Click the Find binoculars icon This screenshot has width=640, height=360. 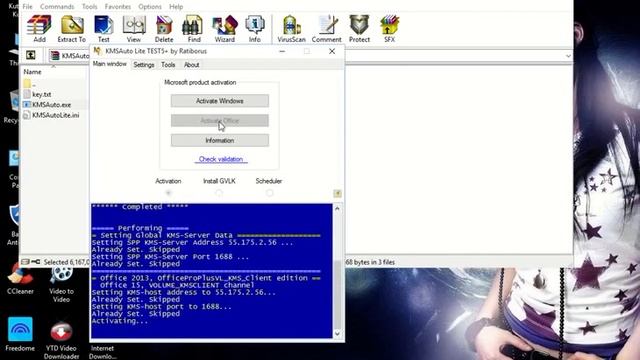click(193, 29)
